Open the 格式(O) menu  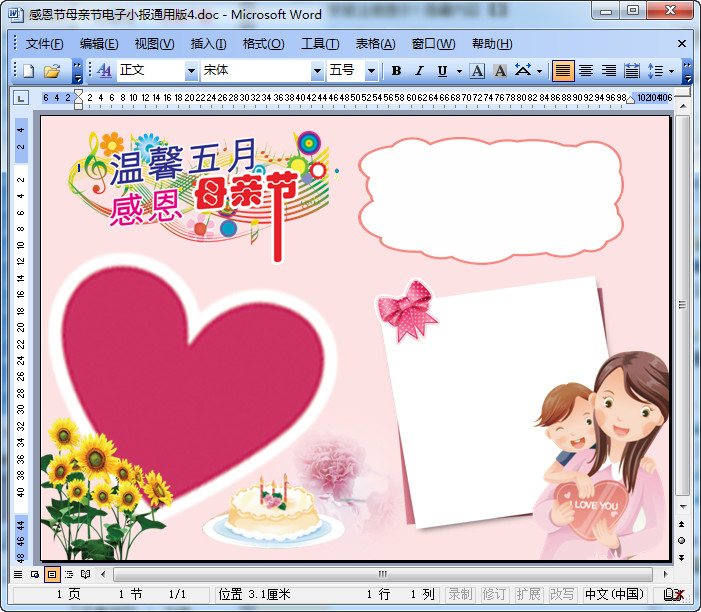[x=263, y=44]
